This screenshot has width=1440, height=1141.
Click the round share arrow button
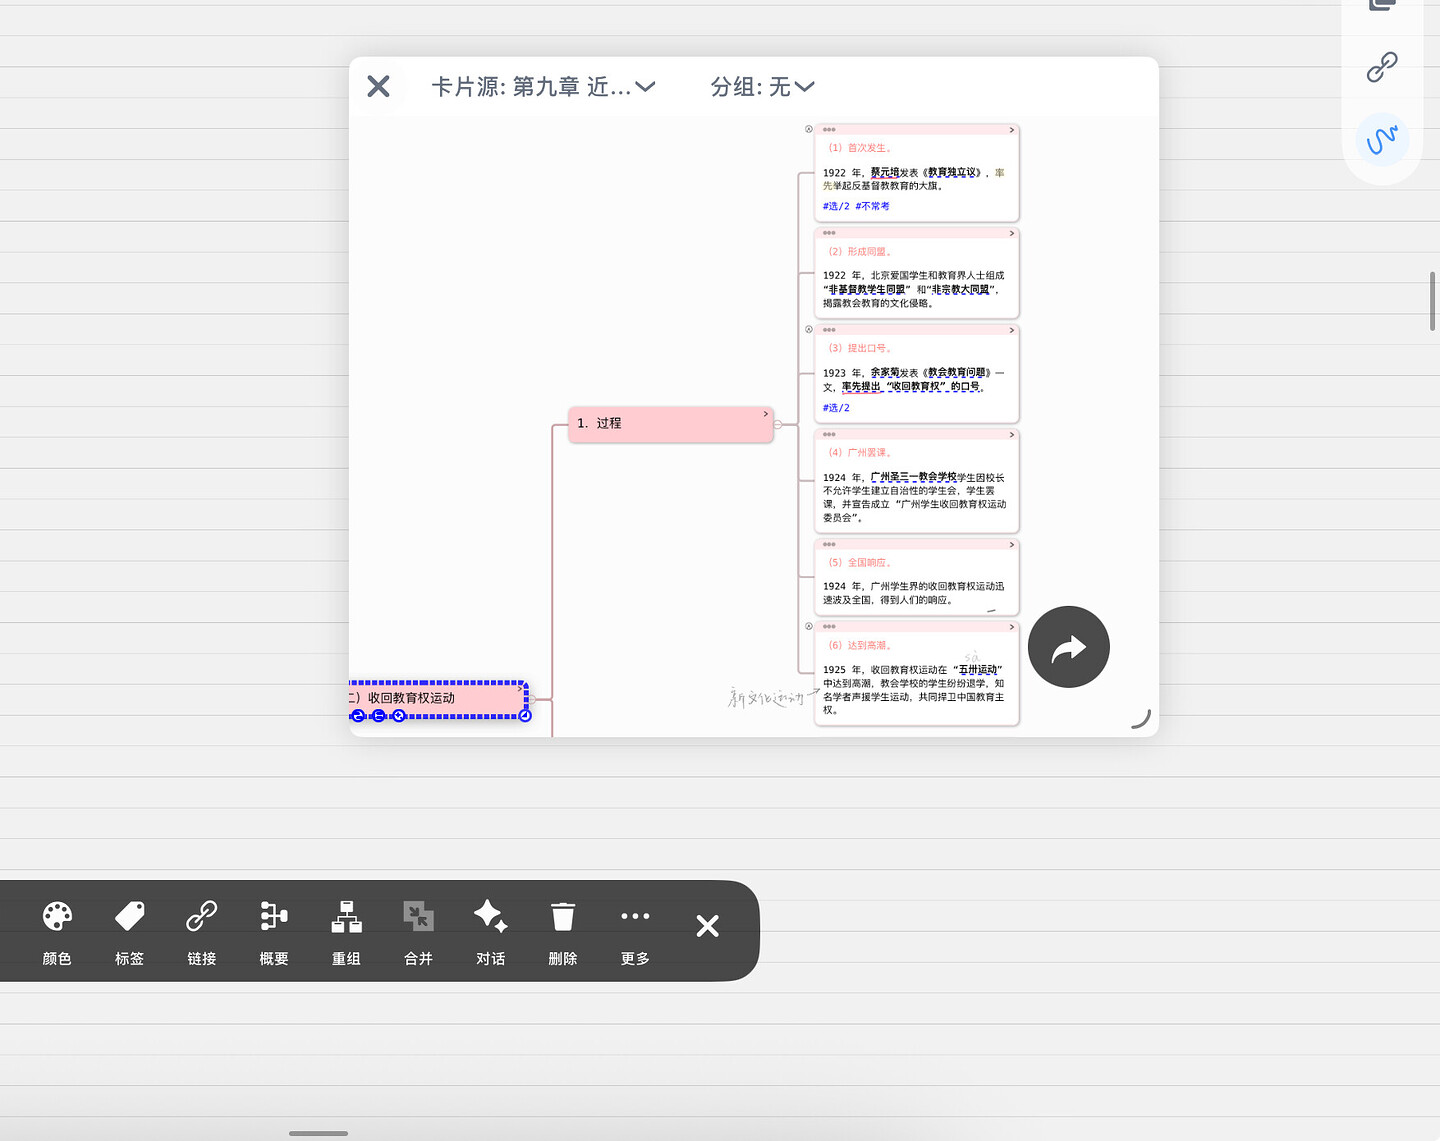coord(1068,647)
